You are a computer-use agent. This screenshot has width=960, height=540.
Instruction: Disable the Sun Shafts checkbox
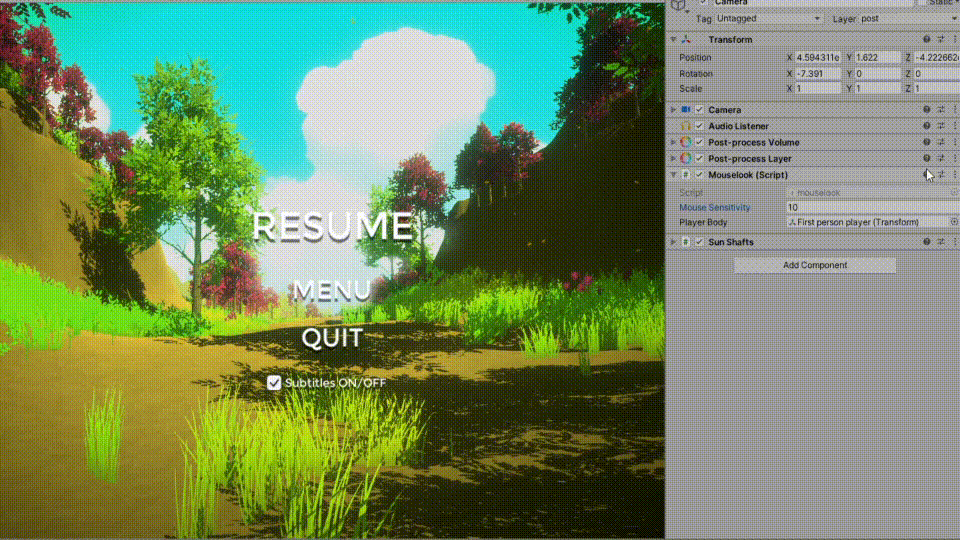(699, 242)
